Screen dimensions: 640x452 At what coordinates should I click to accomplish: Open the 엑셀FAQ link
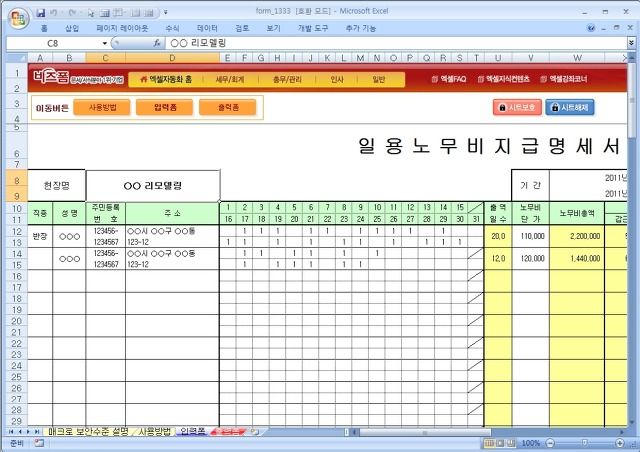coord(449,79)
